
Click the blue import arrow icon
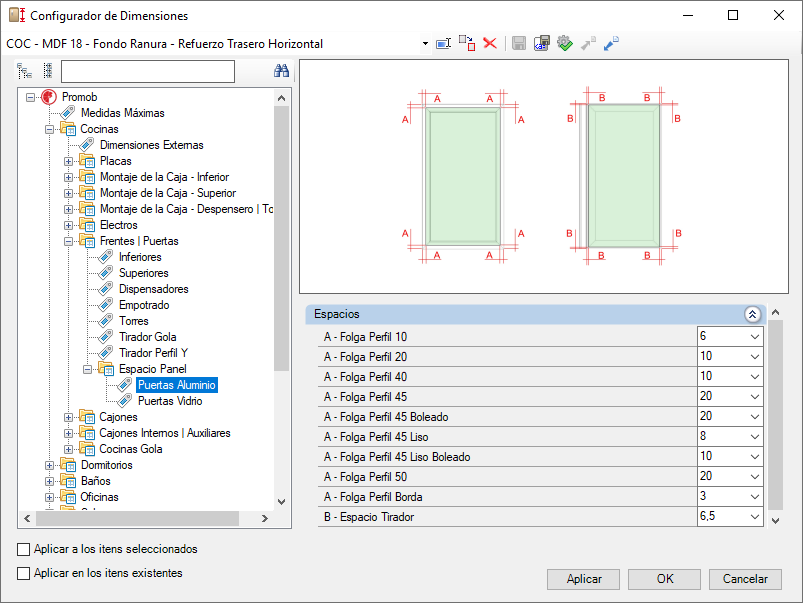pyautogui.click(x=611, y=44)
